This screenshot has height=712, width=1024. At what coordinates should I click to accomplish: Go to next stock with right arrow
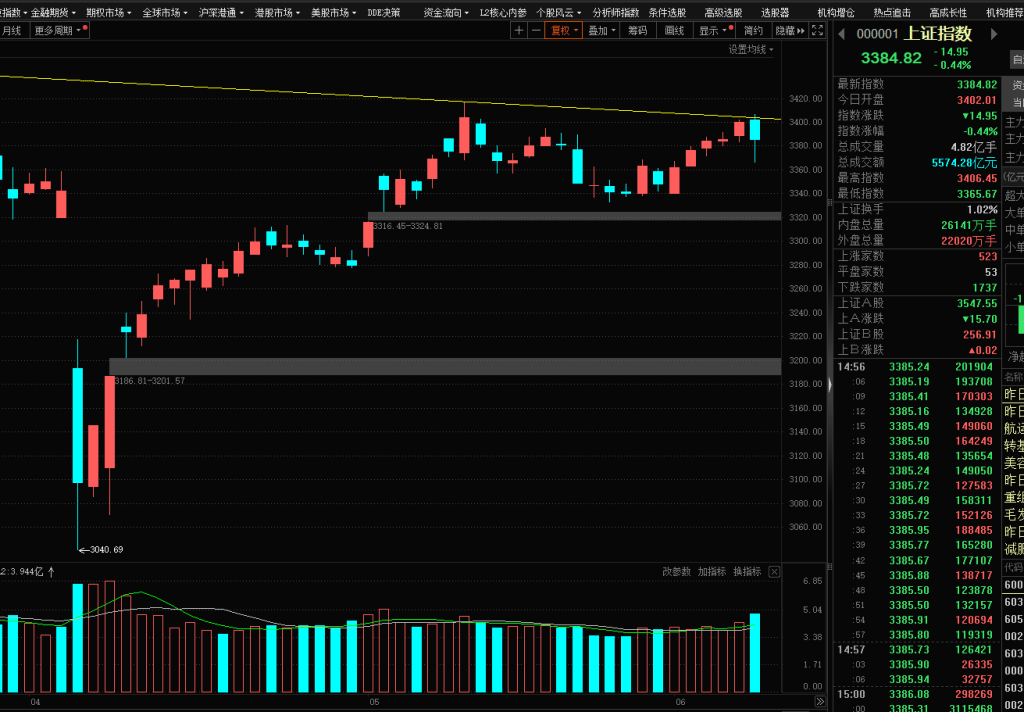click(x=995, y=34)
